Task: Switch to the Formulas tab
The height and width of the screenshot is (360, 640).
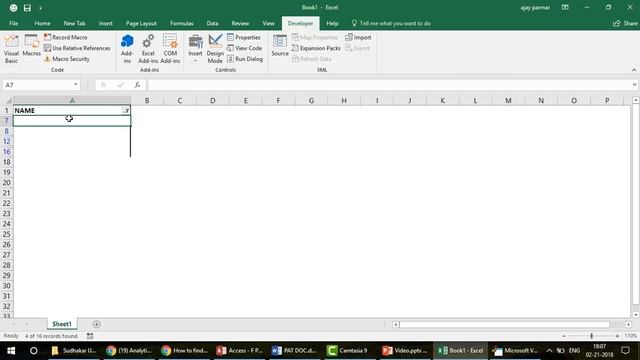Action: (182, 23)
